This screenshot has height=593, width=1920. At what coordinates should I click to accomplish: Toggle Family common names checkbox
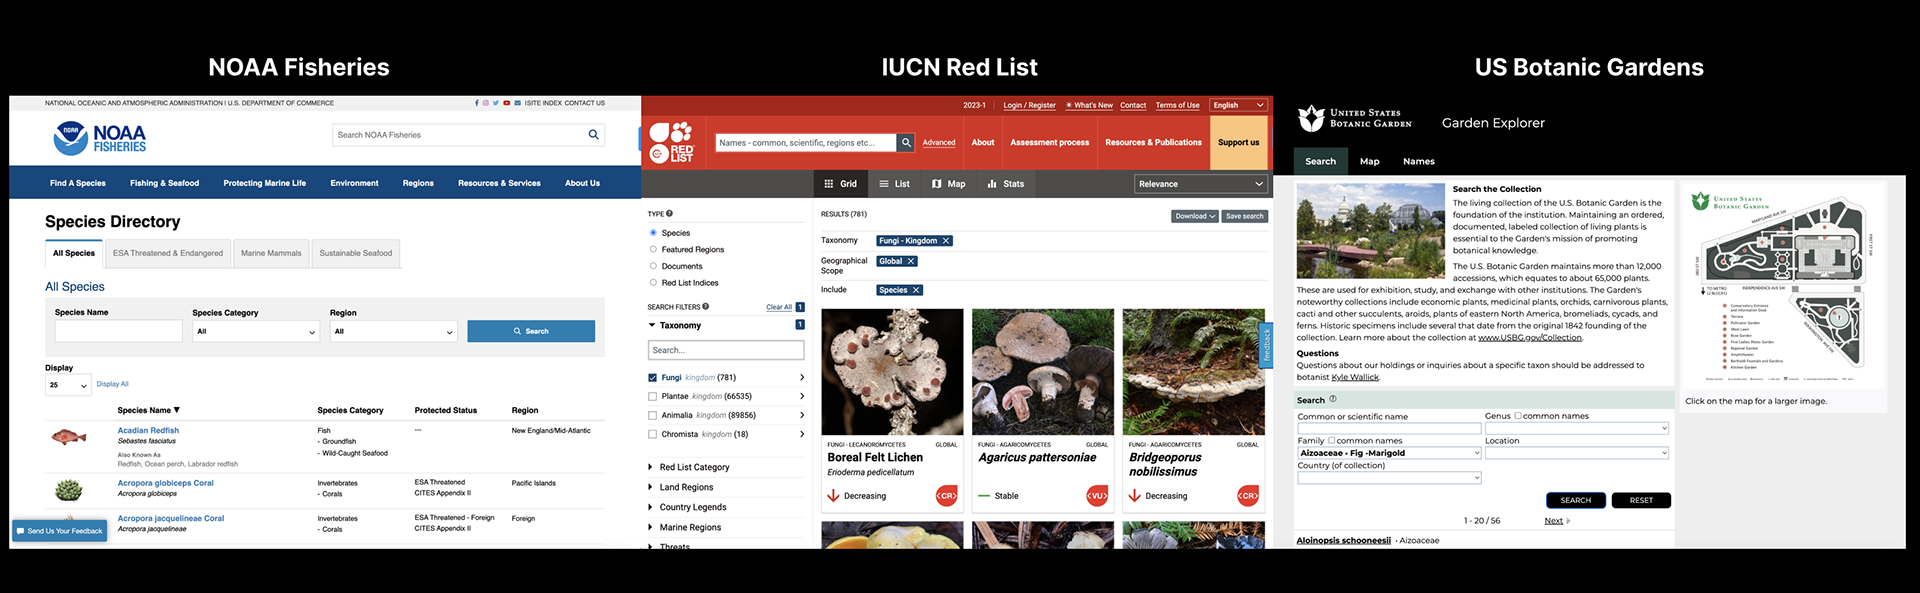[1331, 440]
